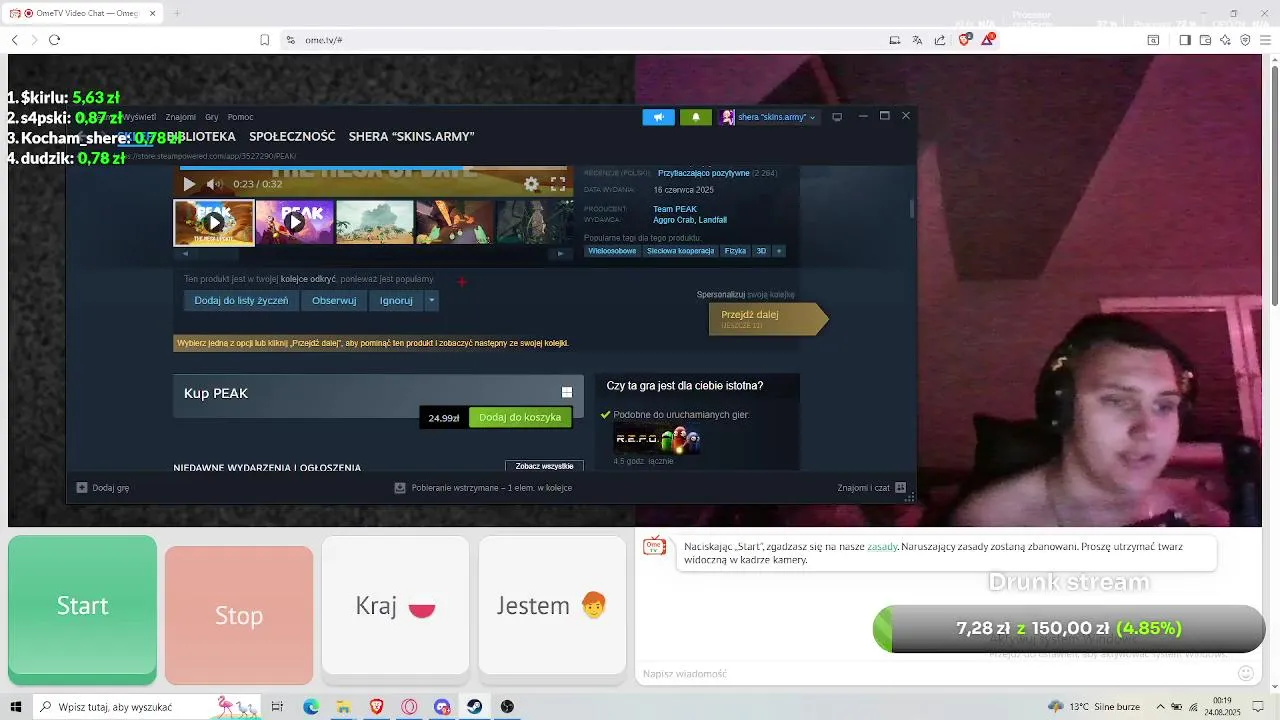
Task: Select second purple PEAK trailer thumbnail
Action: 294,222
